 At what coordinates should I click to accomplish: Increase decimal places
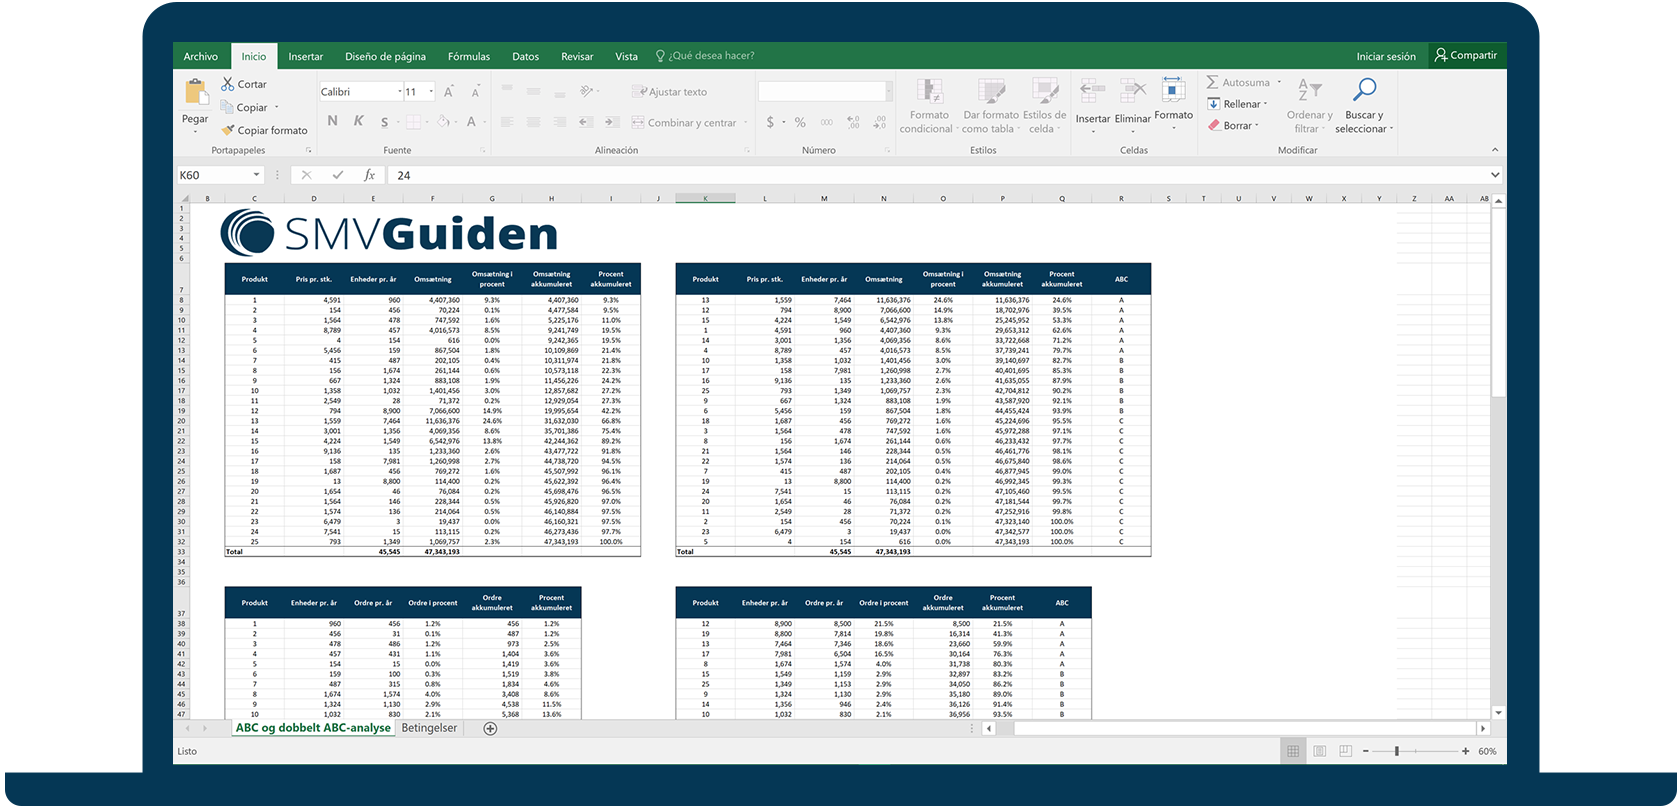pyautogui.click(x=853, y=122)
